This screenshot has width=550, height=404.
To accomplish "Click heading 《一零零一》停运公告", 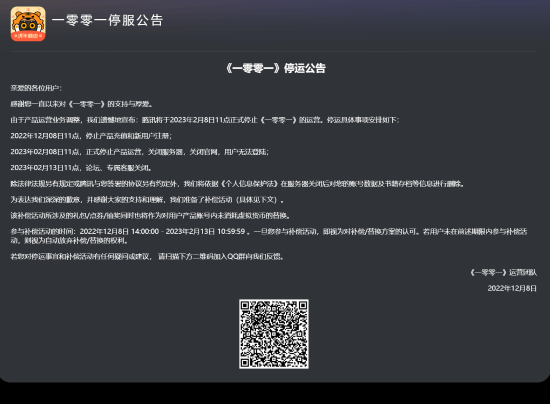I will coord(276,68).
